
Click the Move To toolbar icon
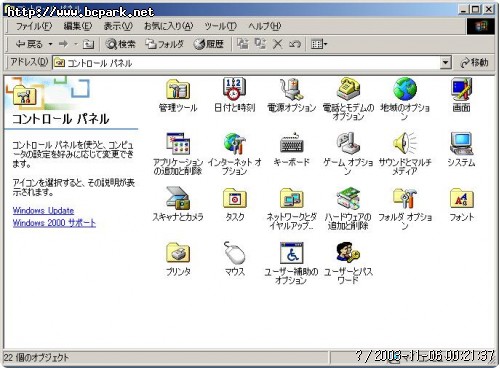point(243,44)
